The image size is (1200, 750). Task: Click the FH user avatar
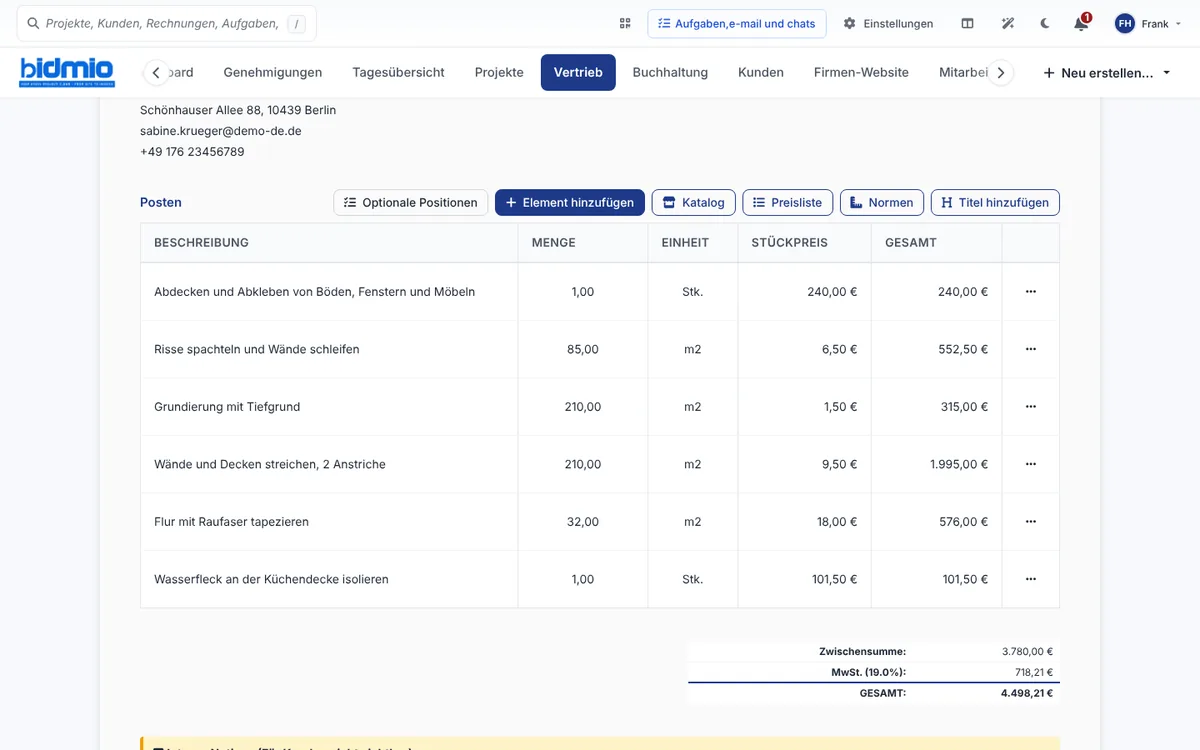(x=1125, y=23)
